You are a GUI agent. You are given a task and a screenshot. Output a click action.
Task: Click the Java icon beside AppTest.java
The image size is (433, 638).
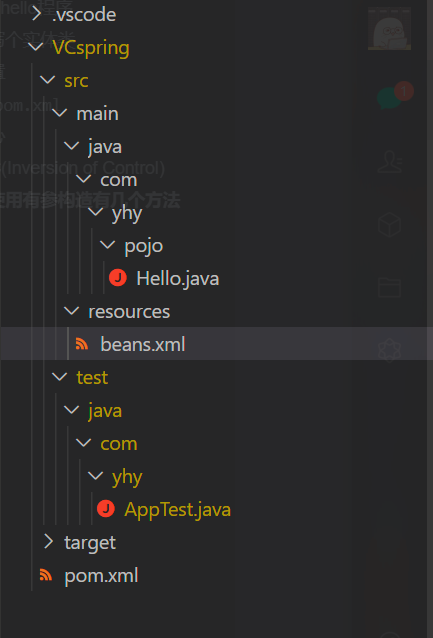tap(106, 509)
